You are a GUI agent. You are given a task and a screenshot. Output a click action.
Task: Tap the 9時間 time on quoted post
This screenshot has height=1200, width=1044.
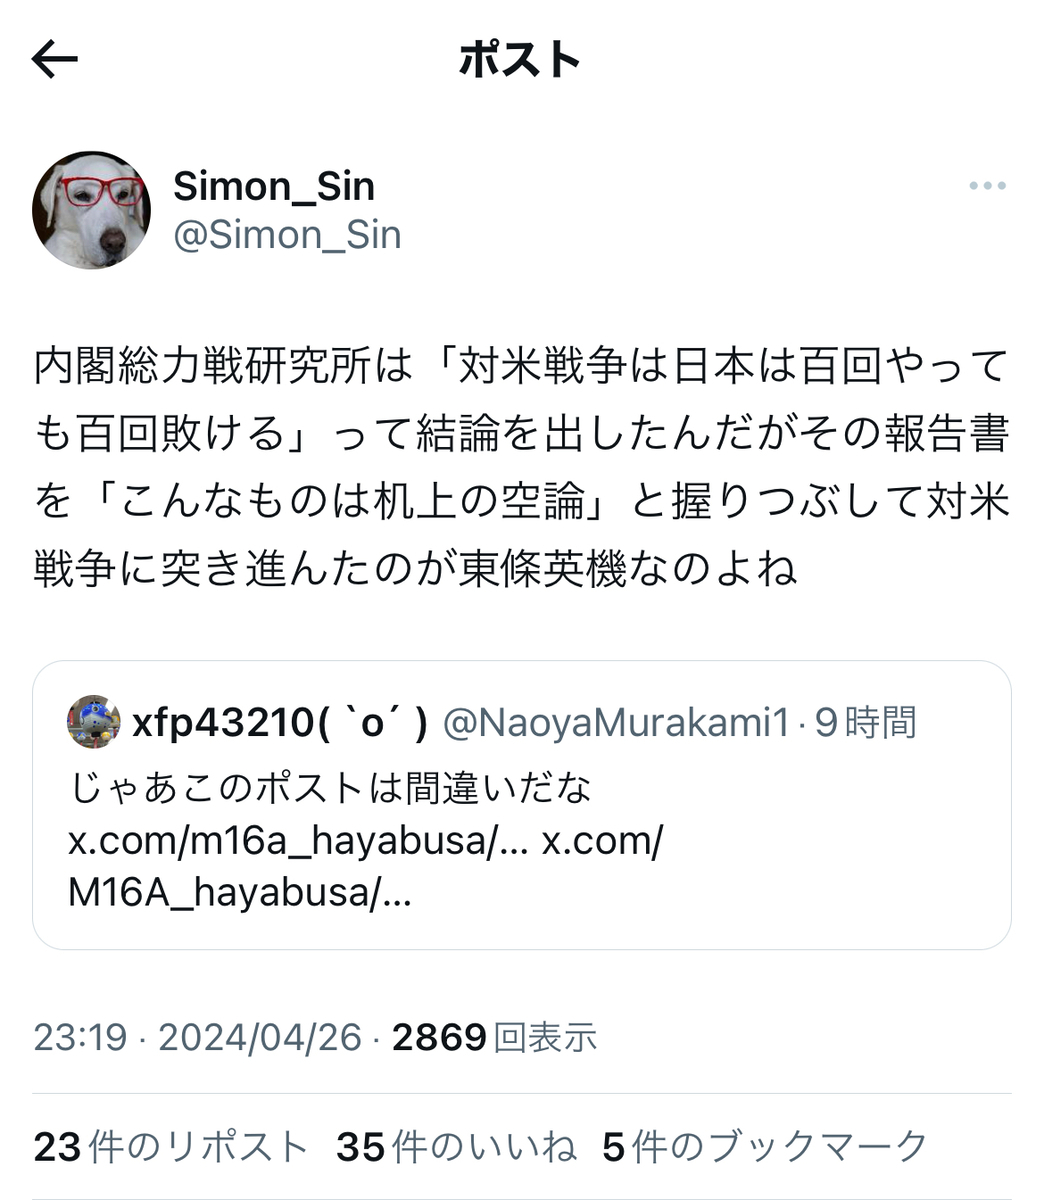pyautogui.click(x=866, y=723)
